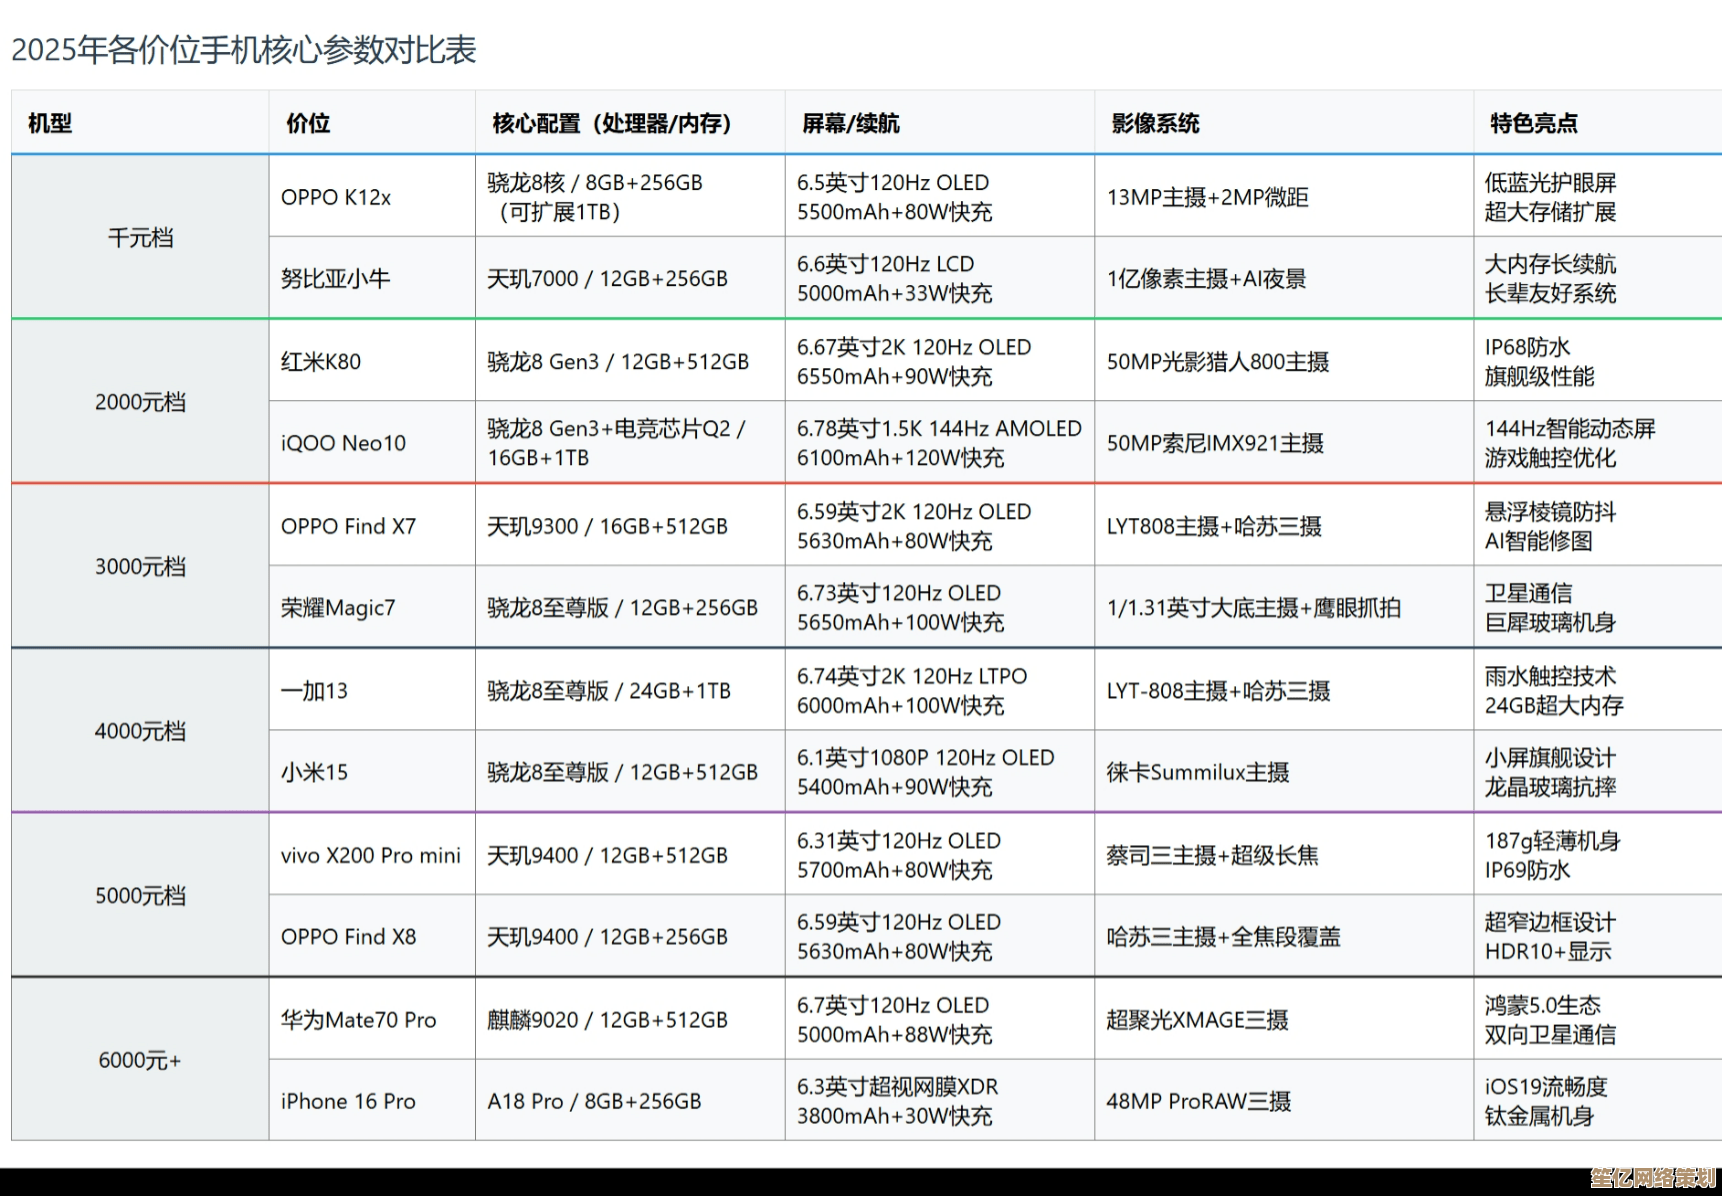Screen dimensions: 1722x1196
Task: Click the 核心配置（处理器/内存） header
Action: [630, 123]
